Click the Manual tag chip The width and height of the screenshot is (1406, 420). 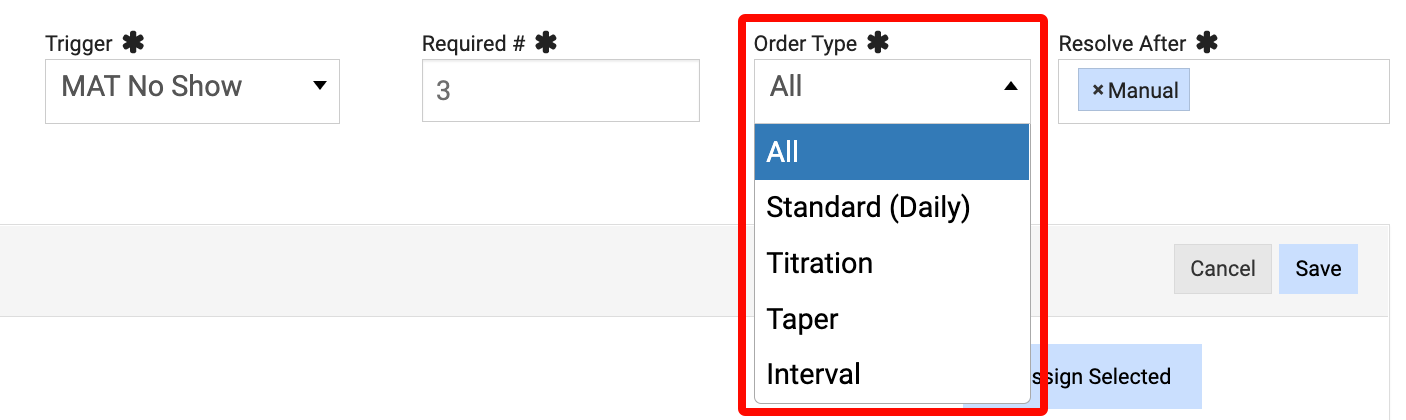pos(1143,91)
